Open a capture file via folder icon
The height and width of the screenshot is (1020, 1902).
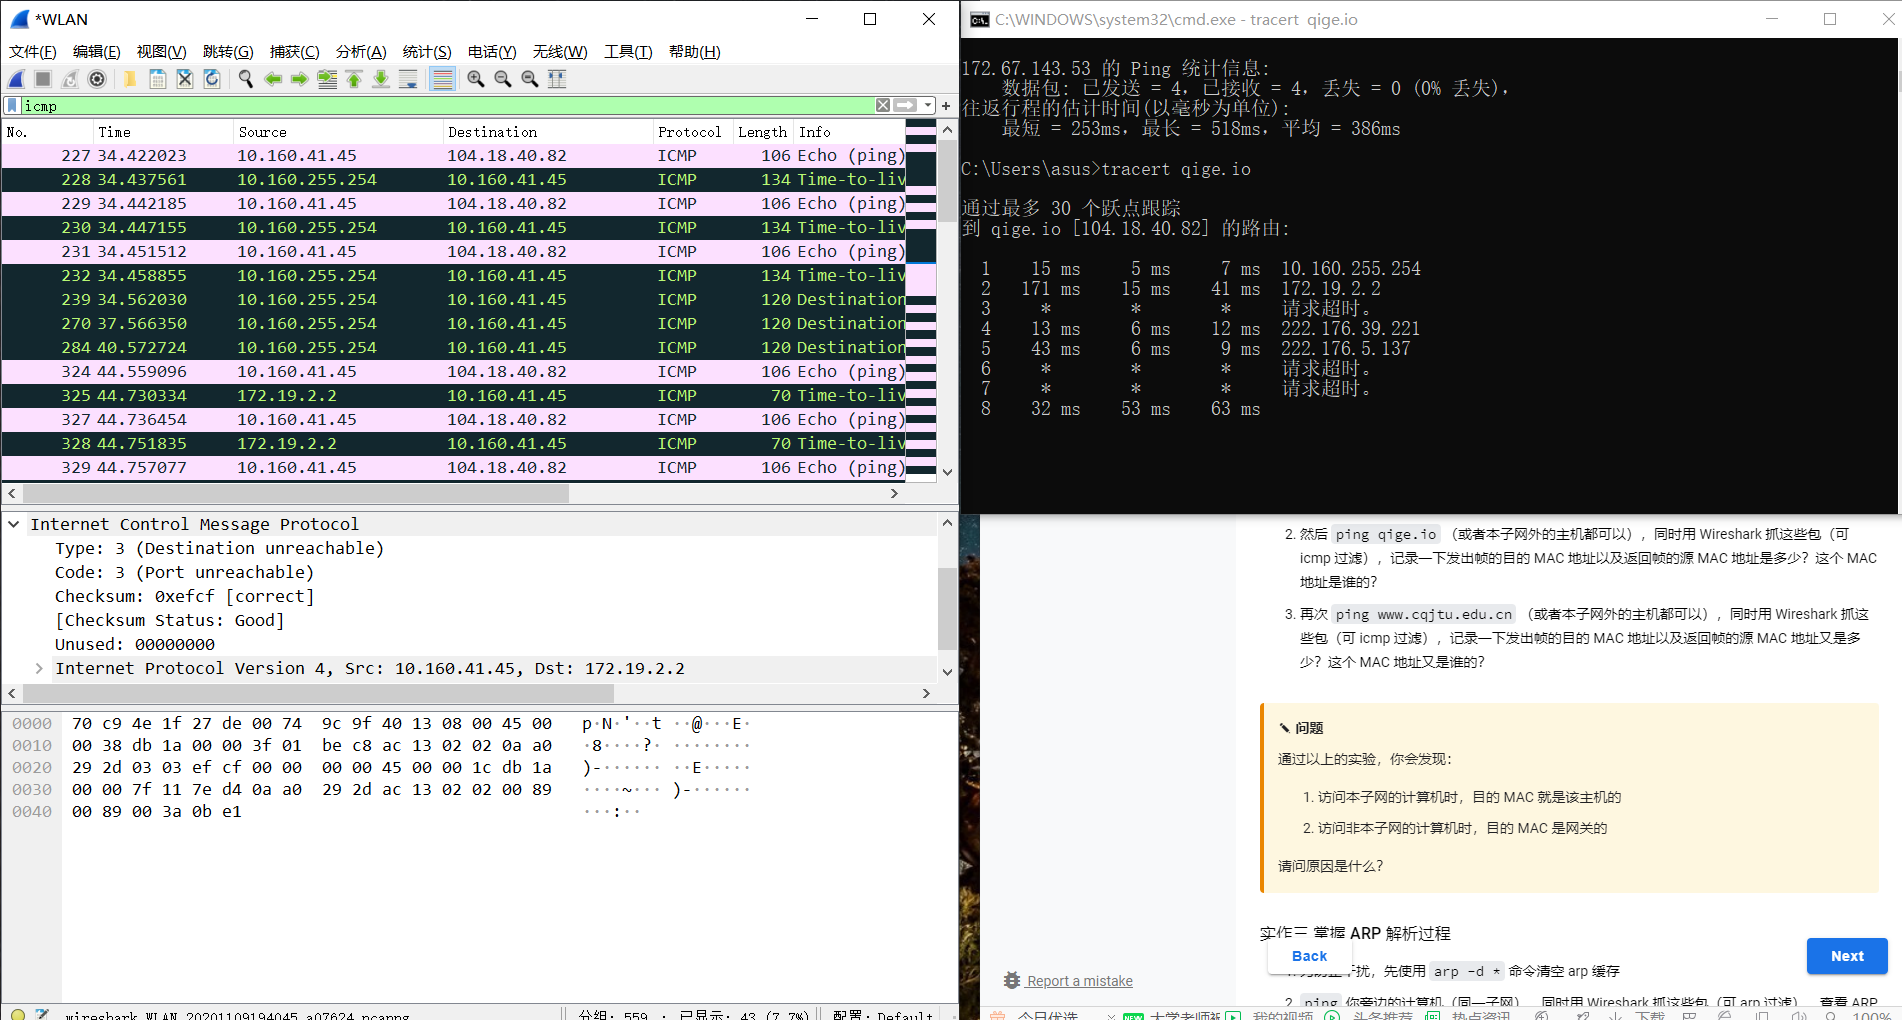point(130,79)
